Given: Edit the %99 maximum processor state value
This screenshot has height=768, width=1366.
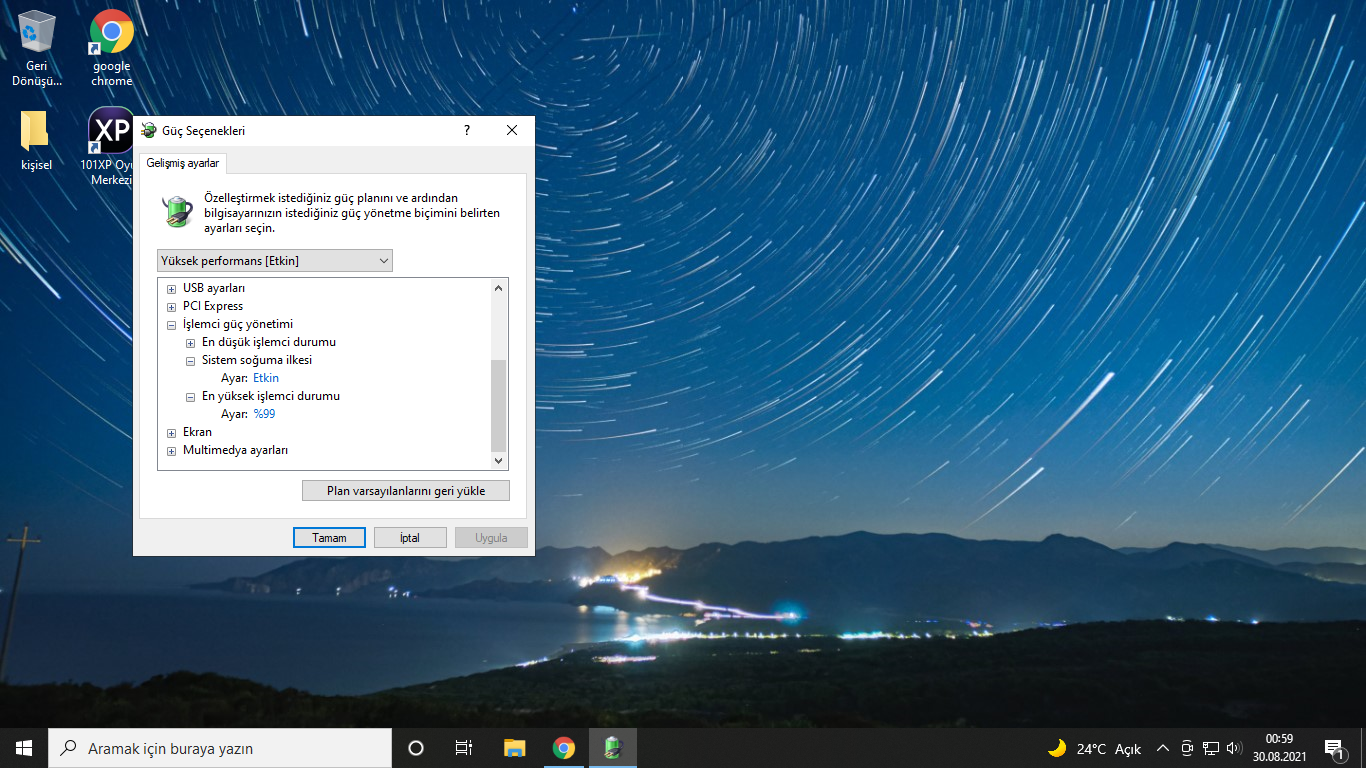Looking at the screenshot, I should 264,414.
